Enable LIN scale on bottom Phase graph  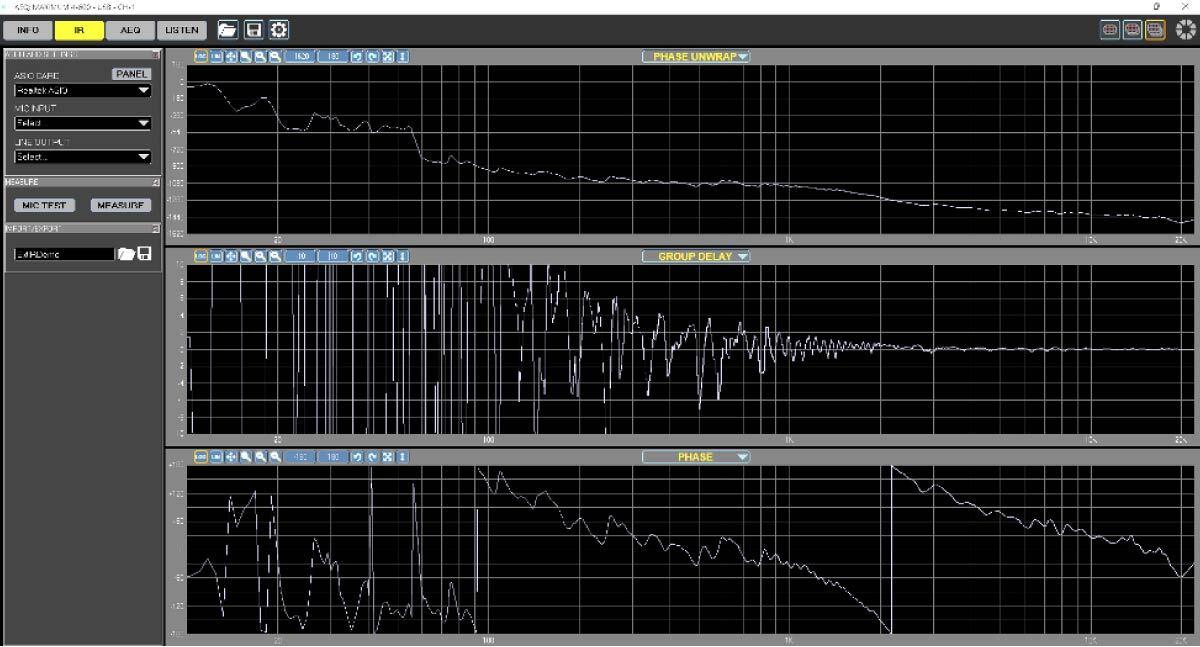[x=216, y=457]
